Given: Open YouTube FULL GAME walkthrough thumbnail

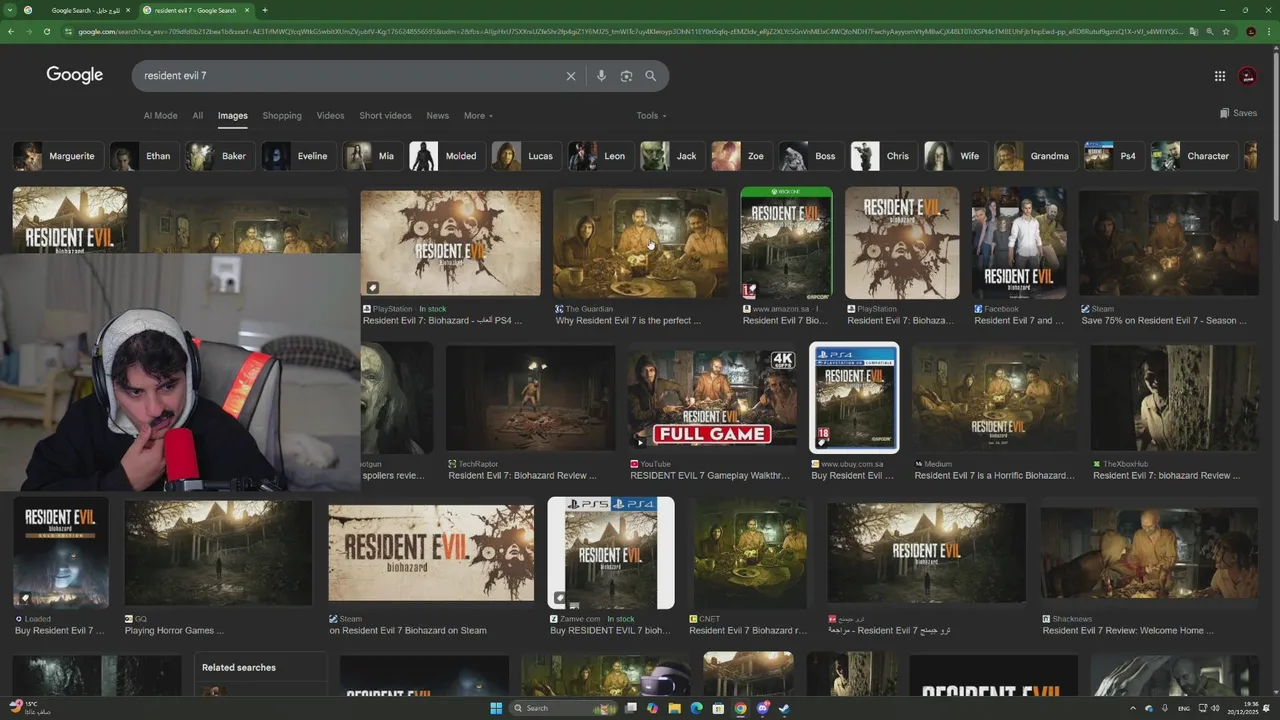Looking at the screenshot, I should point(712,397).
